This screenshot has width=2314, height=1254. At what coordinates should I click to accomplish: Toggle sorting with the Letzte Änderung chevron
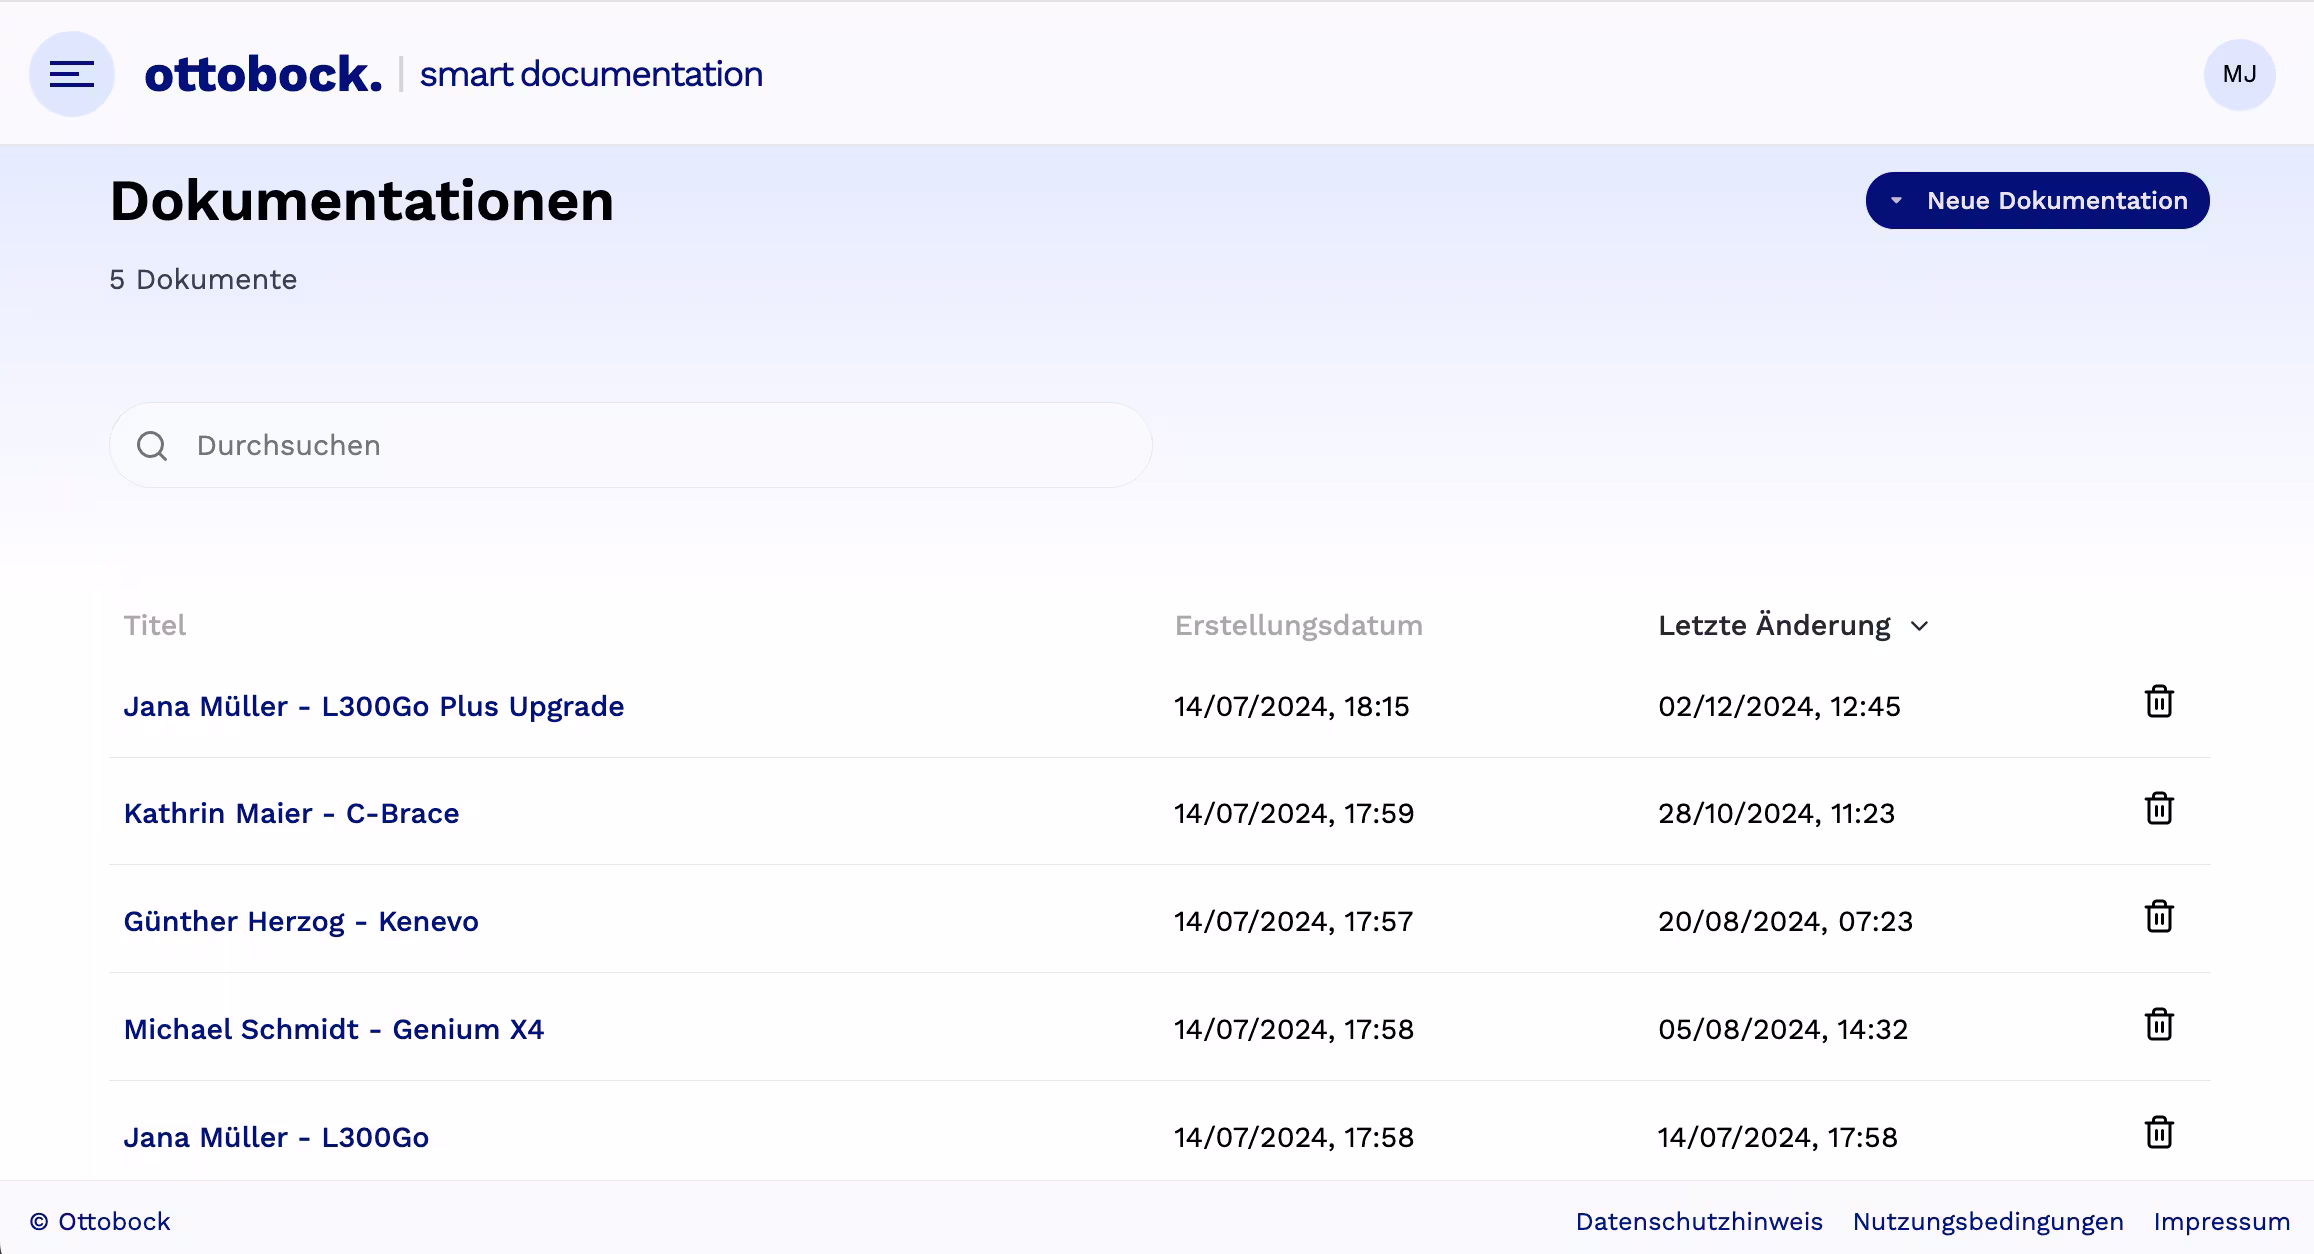[1921, 625]
